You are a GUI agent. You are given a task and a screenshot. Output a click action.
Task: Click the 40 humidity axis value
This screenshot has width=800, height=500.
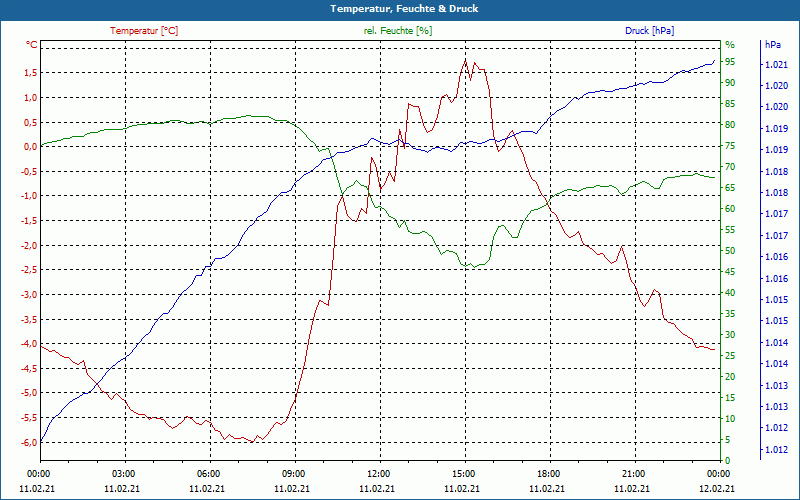click(730, 293)
